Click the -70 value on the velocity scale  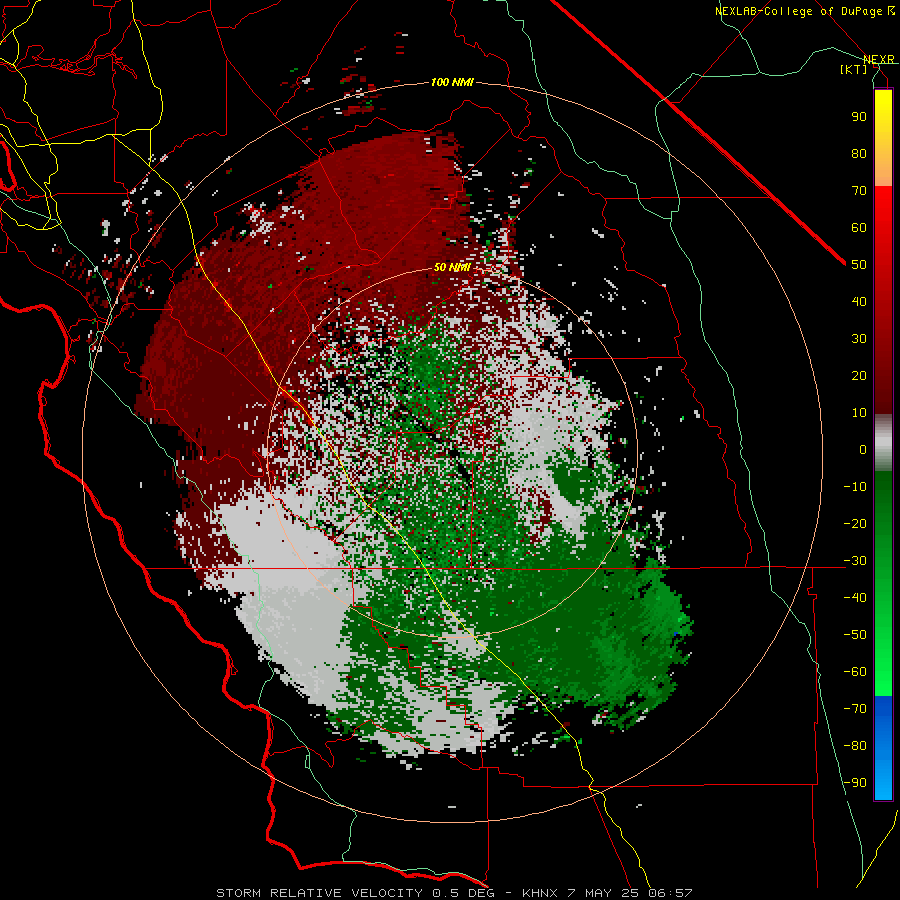(855, 709)
